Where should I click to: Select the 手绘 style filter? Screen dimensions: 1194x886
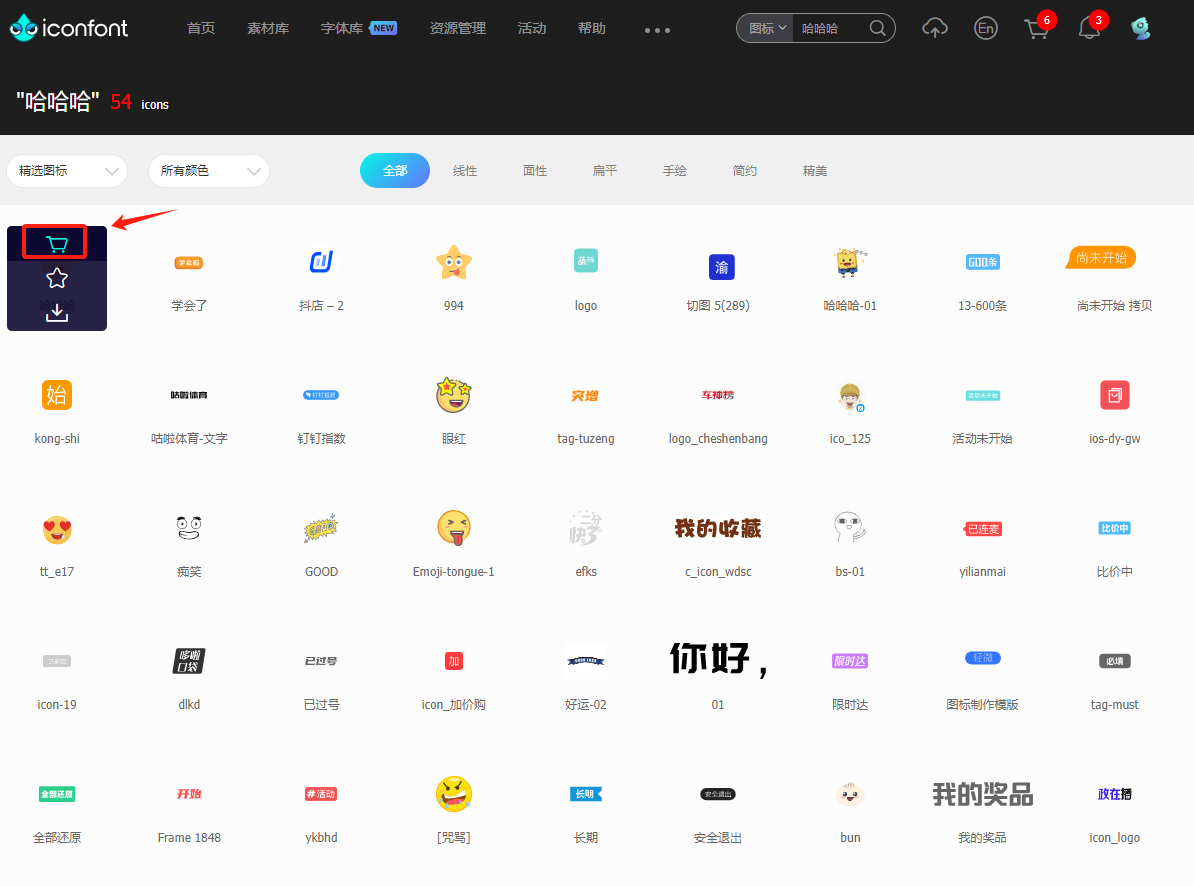point(674,170)
